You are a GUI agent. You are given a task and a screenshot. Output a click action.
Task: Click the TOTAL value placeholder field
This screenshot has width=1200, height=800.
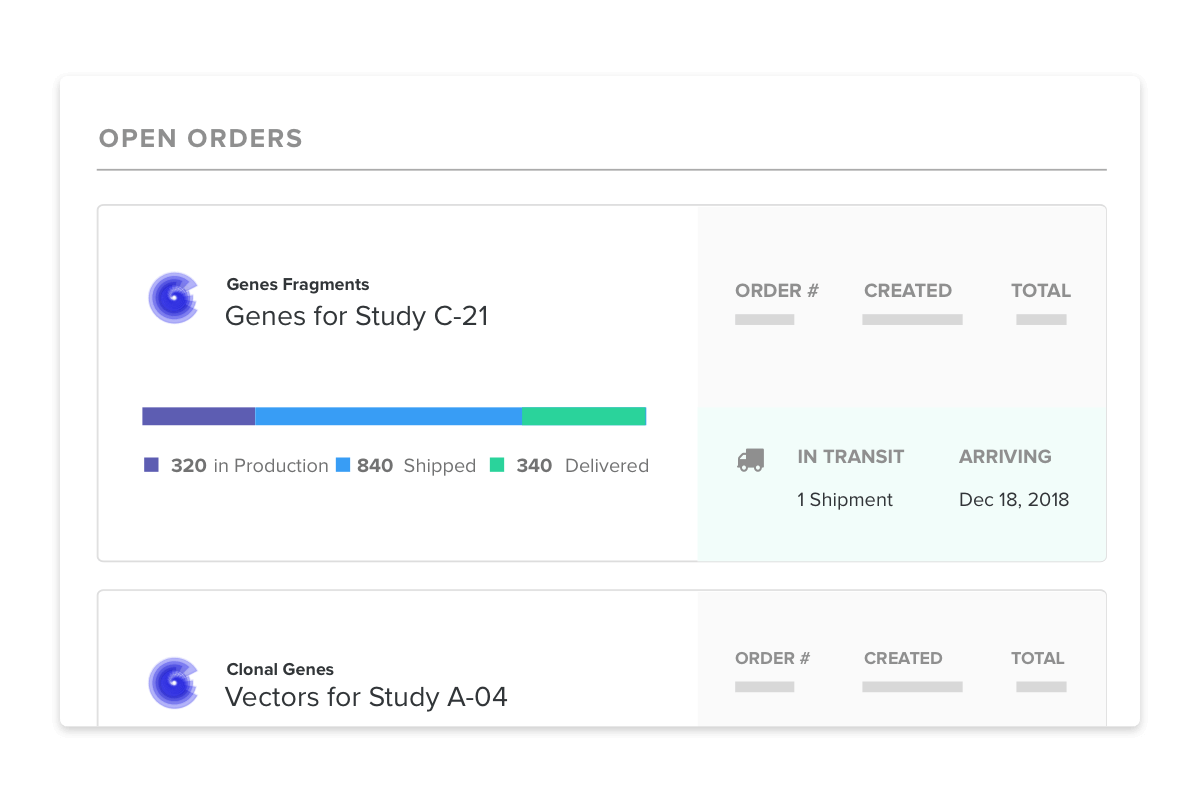tap(1040, 319)
